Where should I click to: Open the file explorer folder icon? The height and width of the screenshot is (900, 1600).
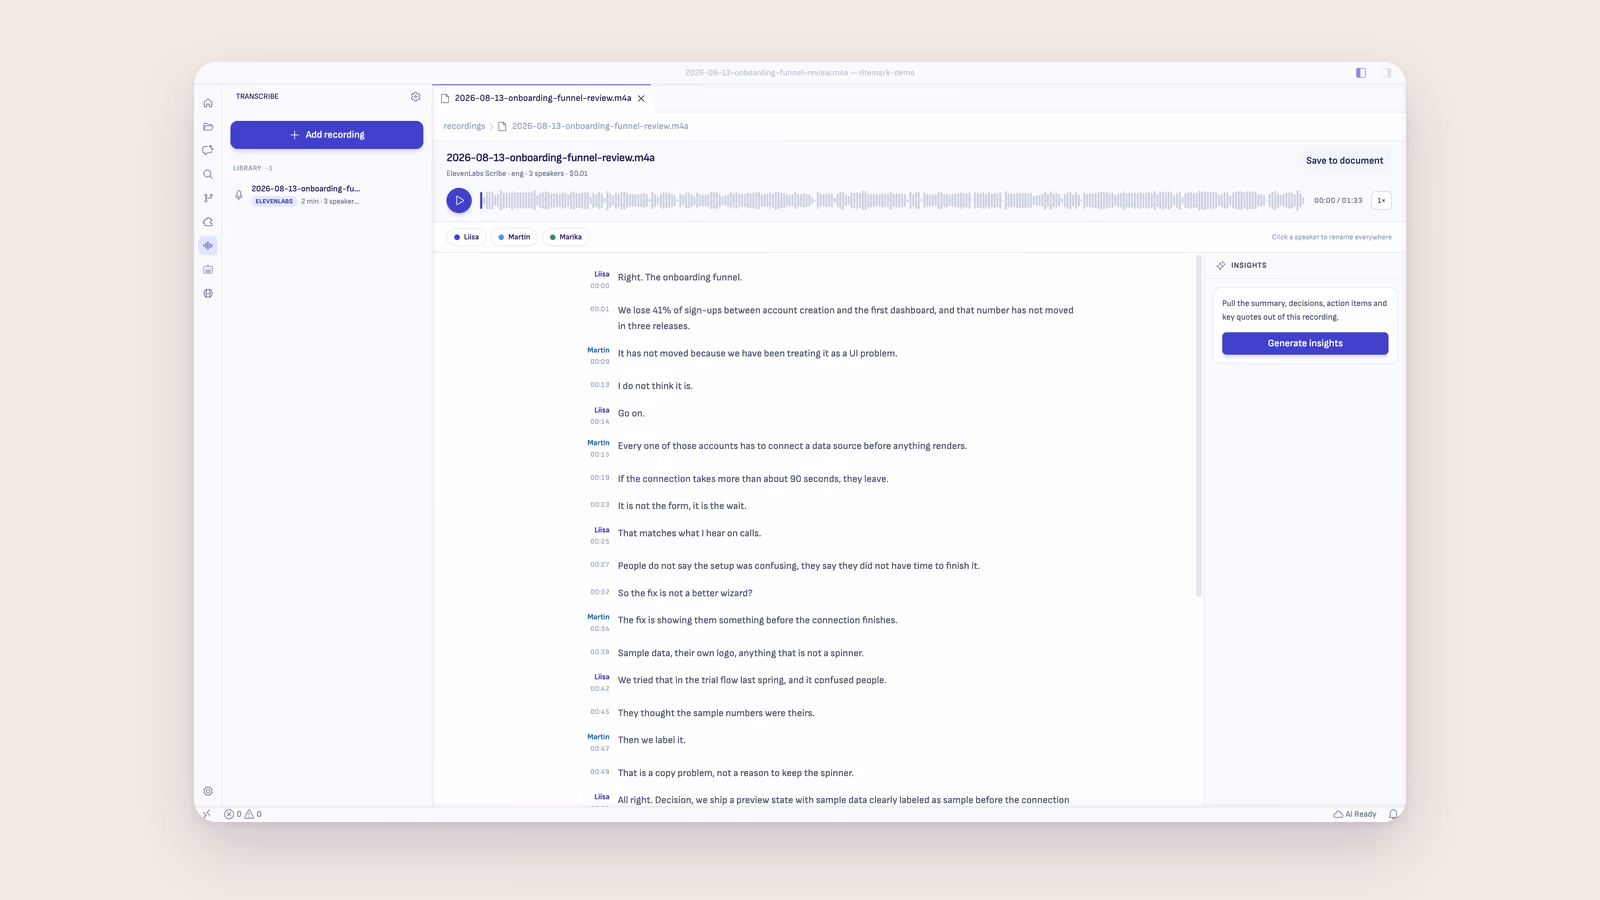(x=208, y=127)
